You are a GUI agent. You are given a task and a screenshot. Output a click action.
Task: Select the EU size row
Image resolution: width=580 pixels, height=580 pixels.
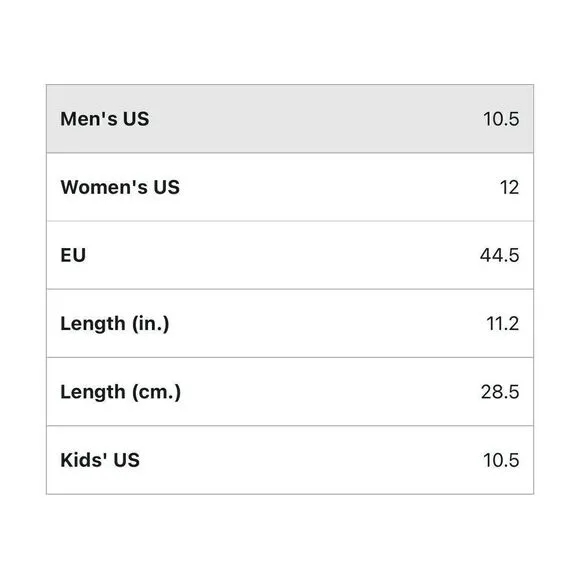290,255
